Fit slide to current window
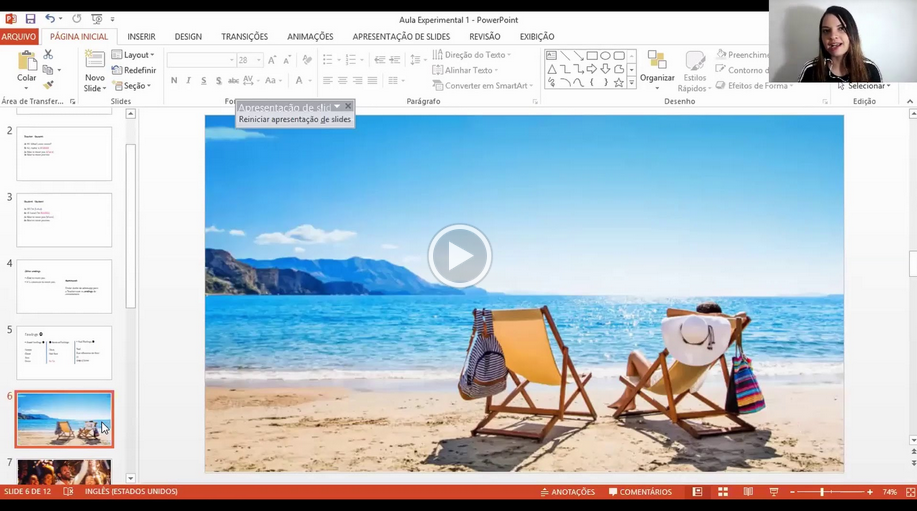 [x=909, y=492]
